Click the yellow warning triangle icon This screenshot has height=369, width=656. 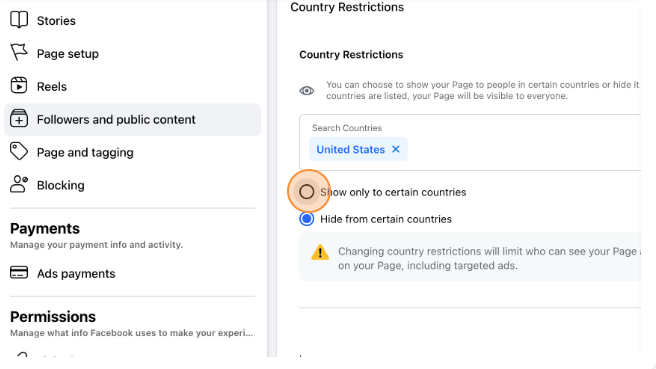click(320, 252)
